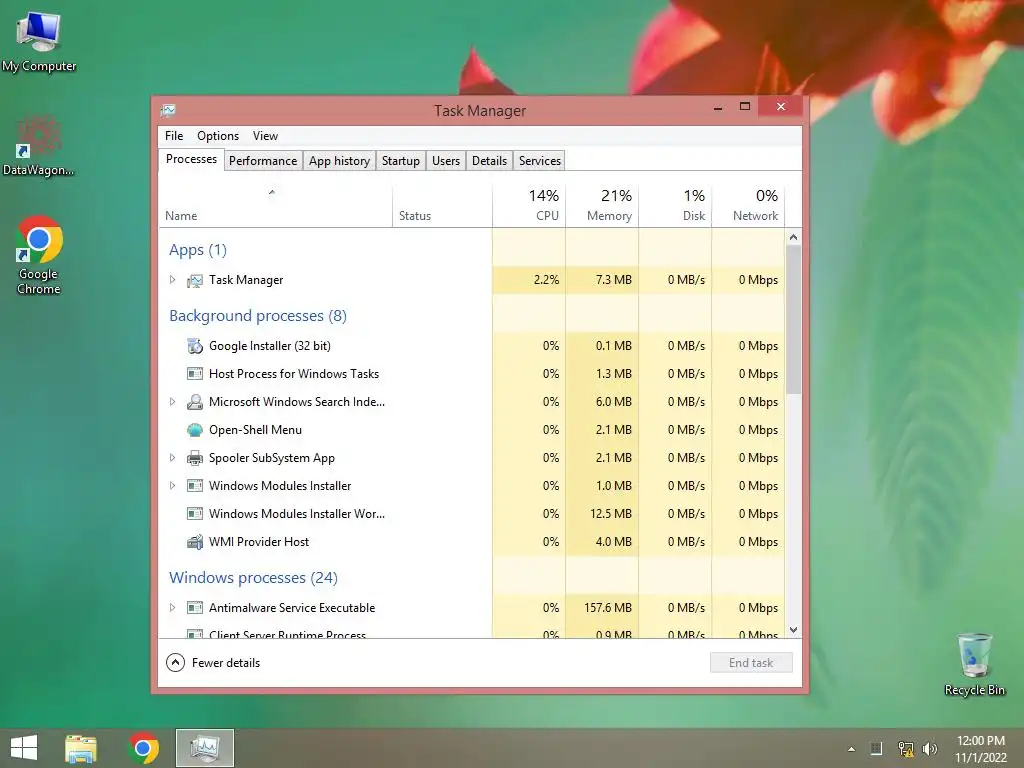Click Host Process for Windows Tasks icon
This screenshot has height=768, width=1024.
pyautogui.click(x=195, y=374)
